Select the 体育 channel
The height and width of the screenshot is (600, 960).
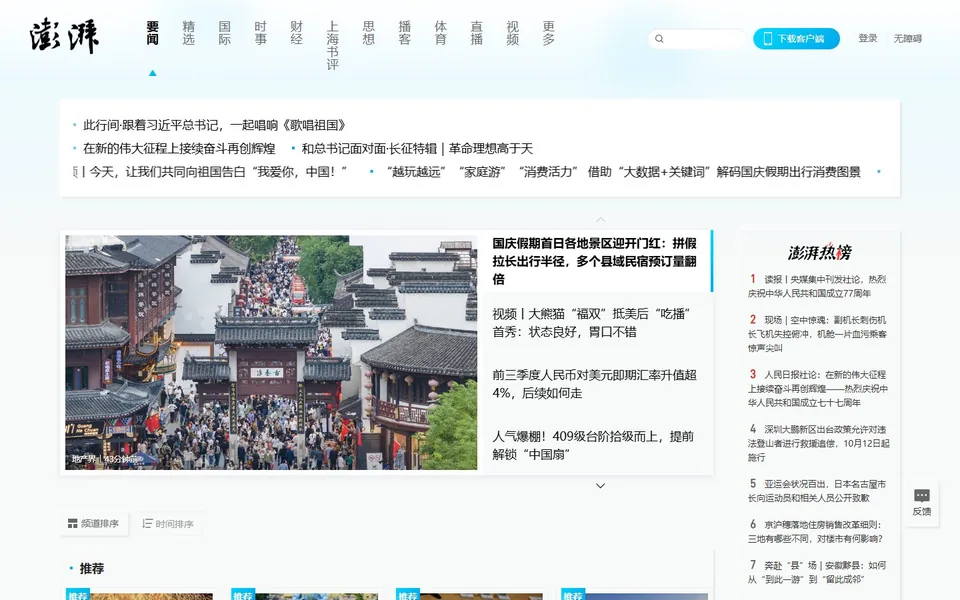[441, 33]
